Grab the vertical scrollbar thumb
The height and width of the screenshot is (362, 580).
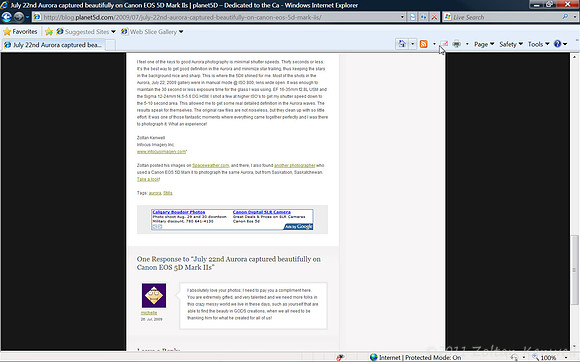point(574,270)
